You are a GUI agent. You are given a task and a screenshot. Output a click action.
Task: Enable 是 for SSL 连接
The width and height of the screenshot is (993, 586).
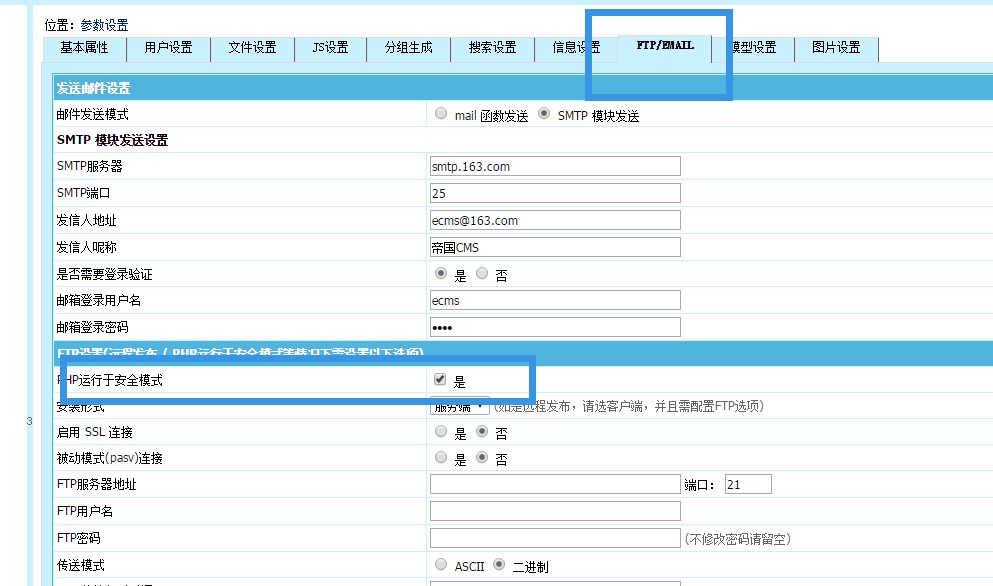click(440, 432)
